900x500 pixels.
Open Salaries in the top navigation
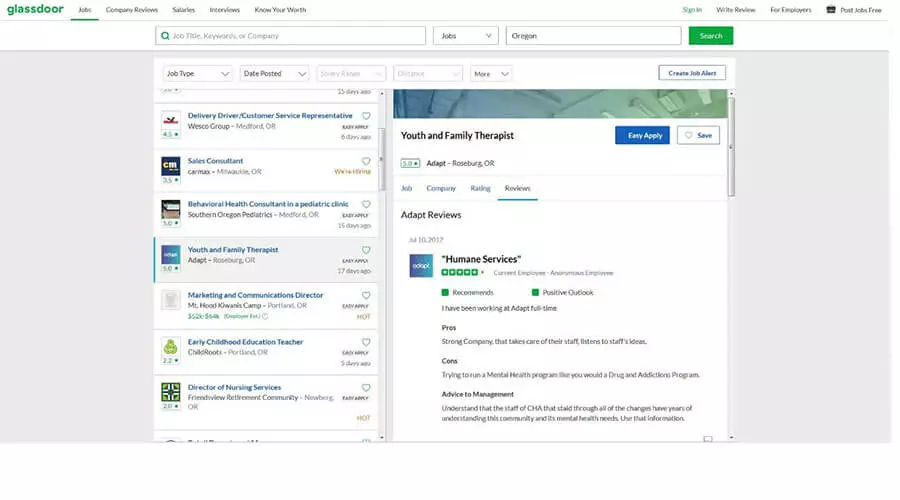click(183, 10)
